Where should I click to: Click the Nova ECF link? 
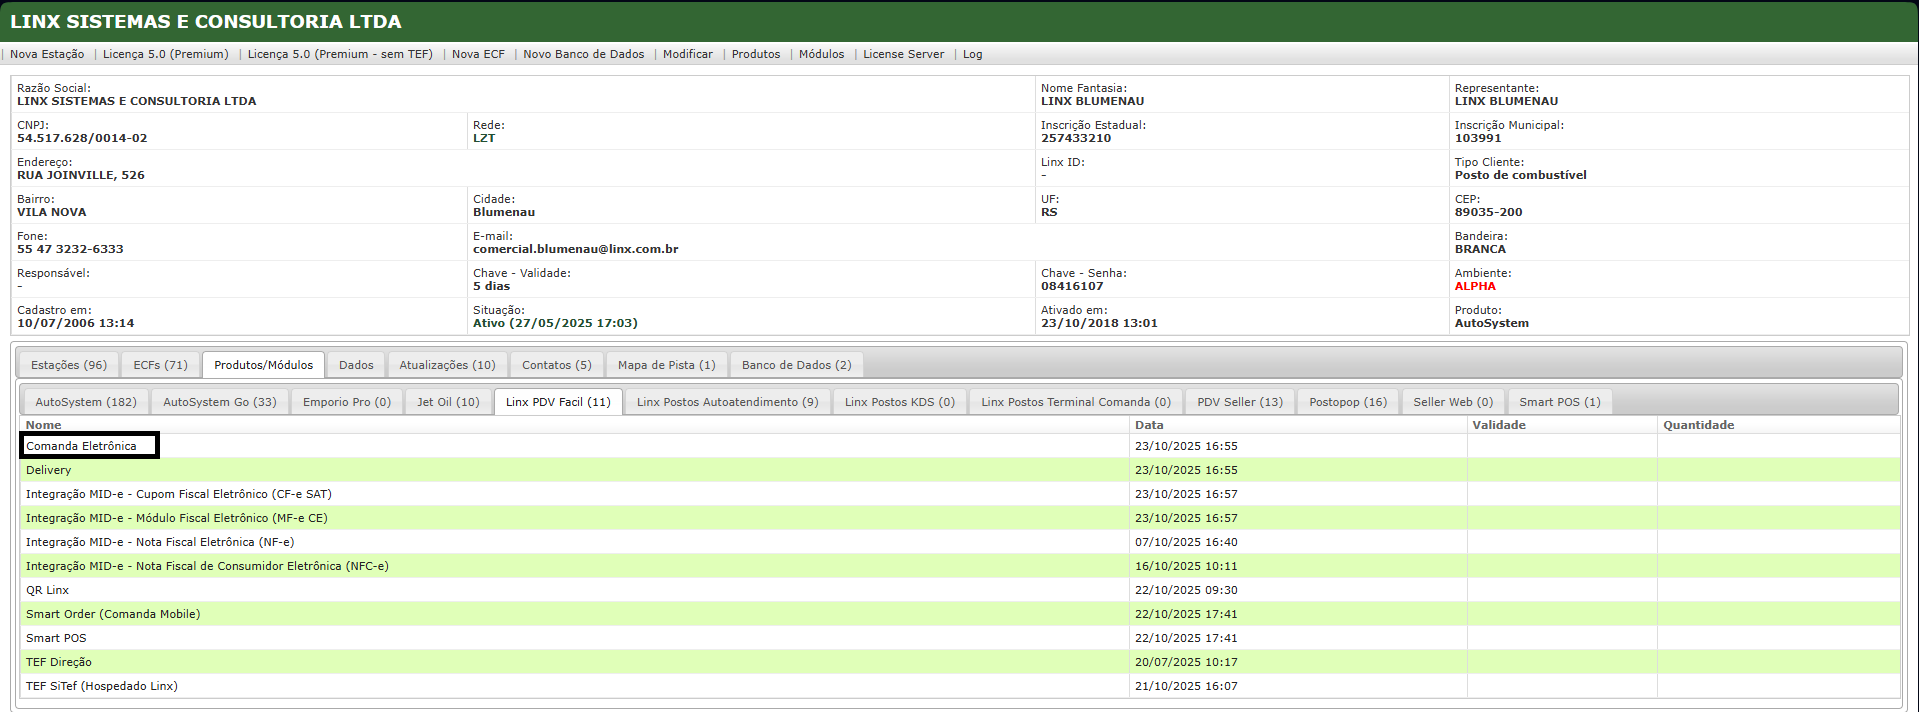tap(478, 54)
